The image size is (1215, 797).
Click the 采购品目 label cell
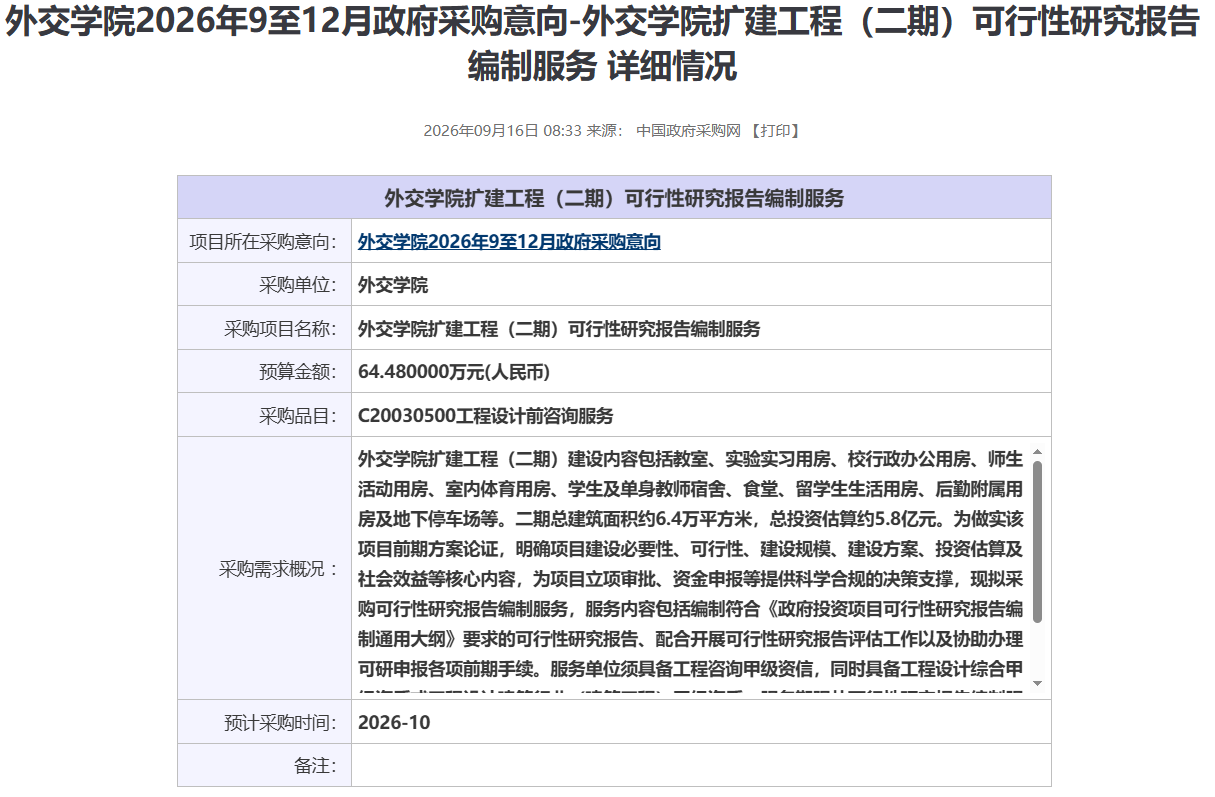[x=264, y=415]
